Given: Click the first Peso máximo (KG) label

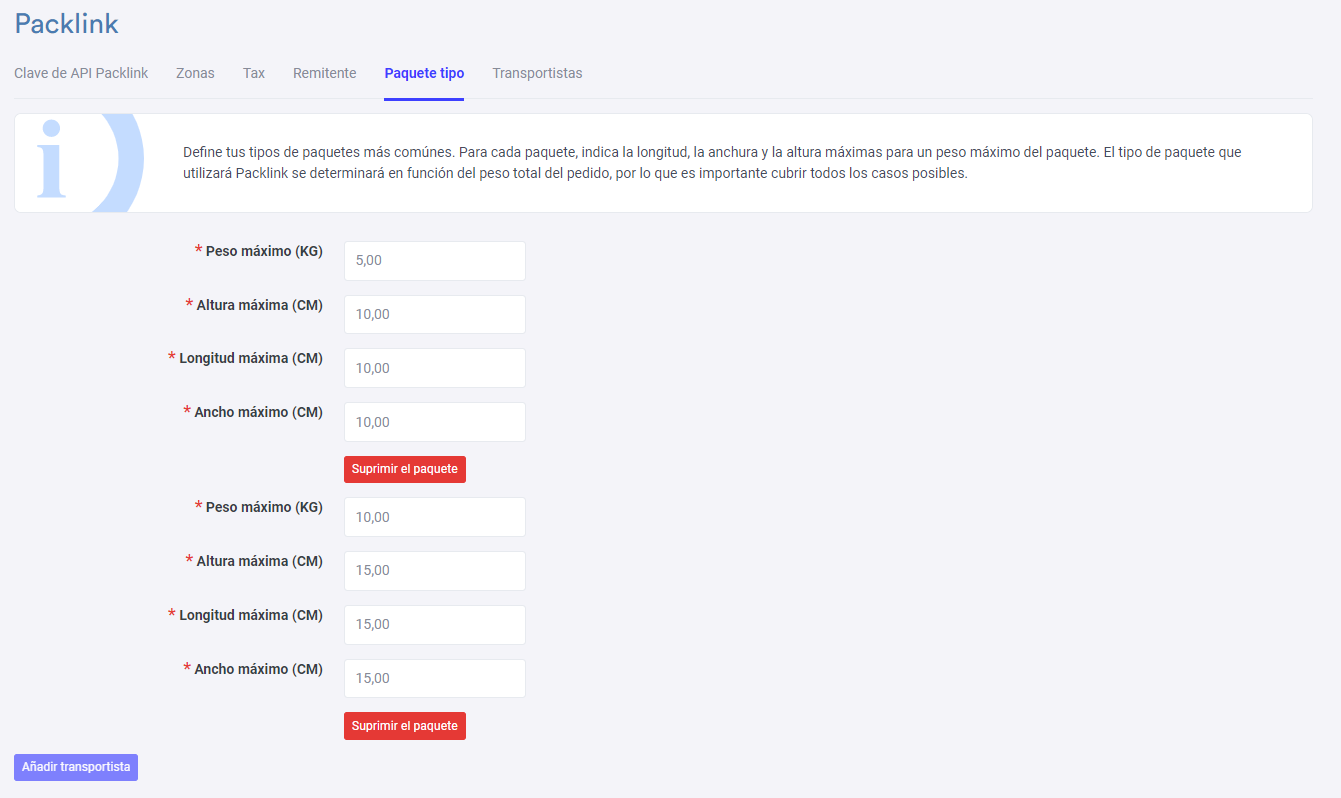Looking at the screenshot, I should (264, 251).
